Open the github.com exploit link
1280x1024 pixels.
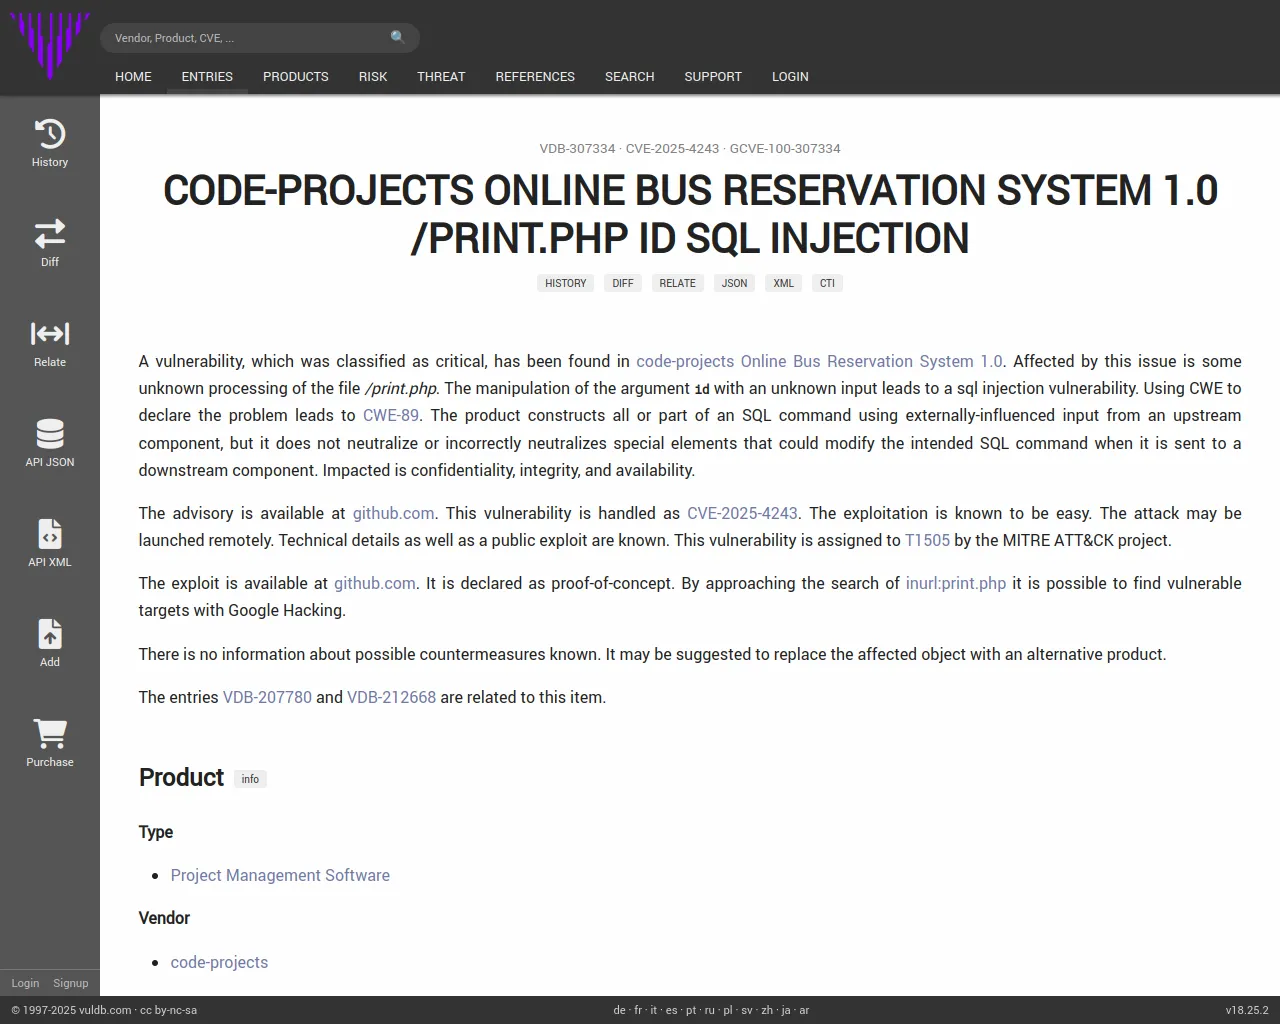[x=375, y=583]
